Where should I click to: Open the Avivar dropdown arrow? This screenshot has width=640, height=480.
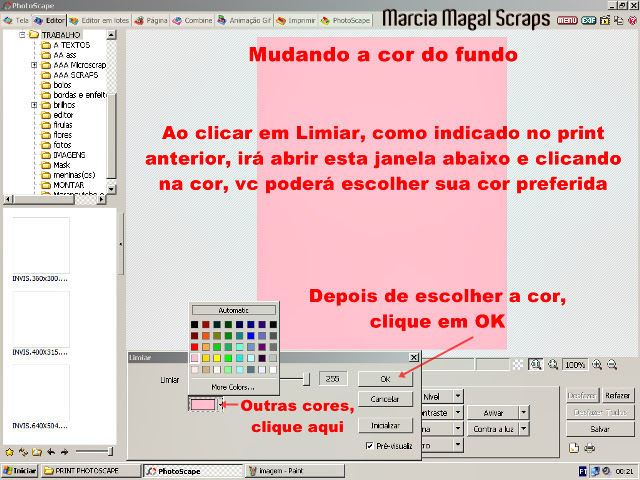pos(524,412)
